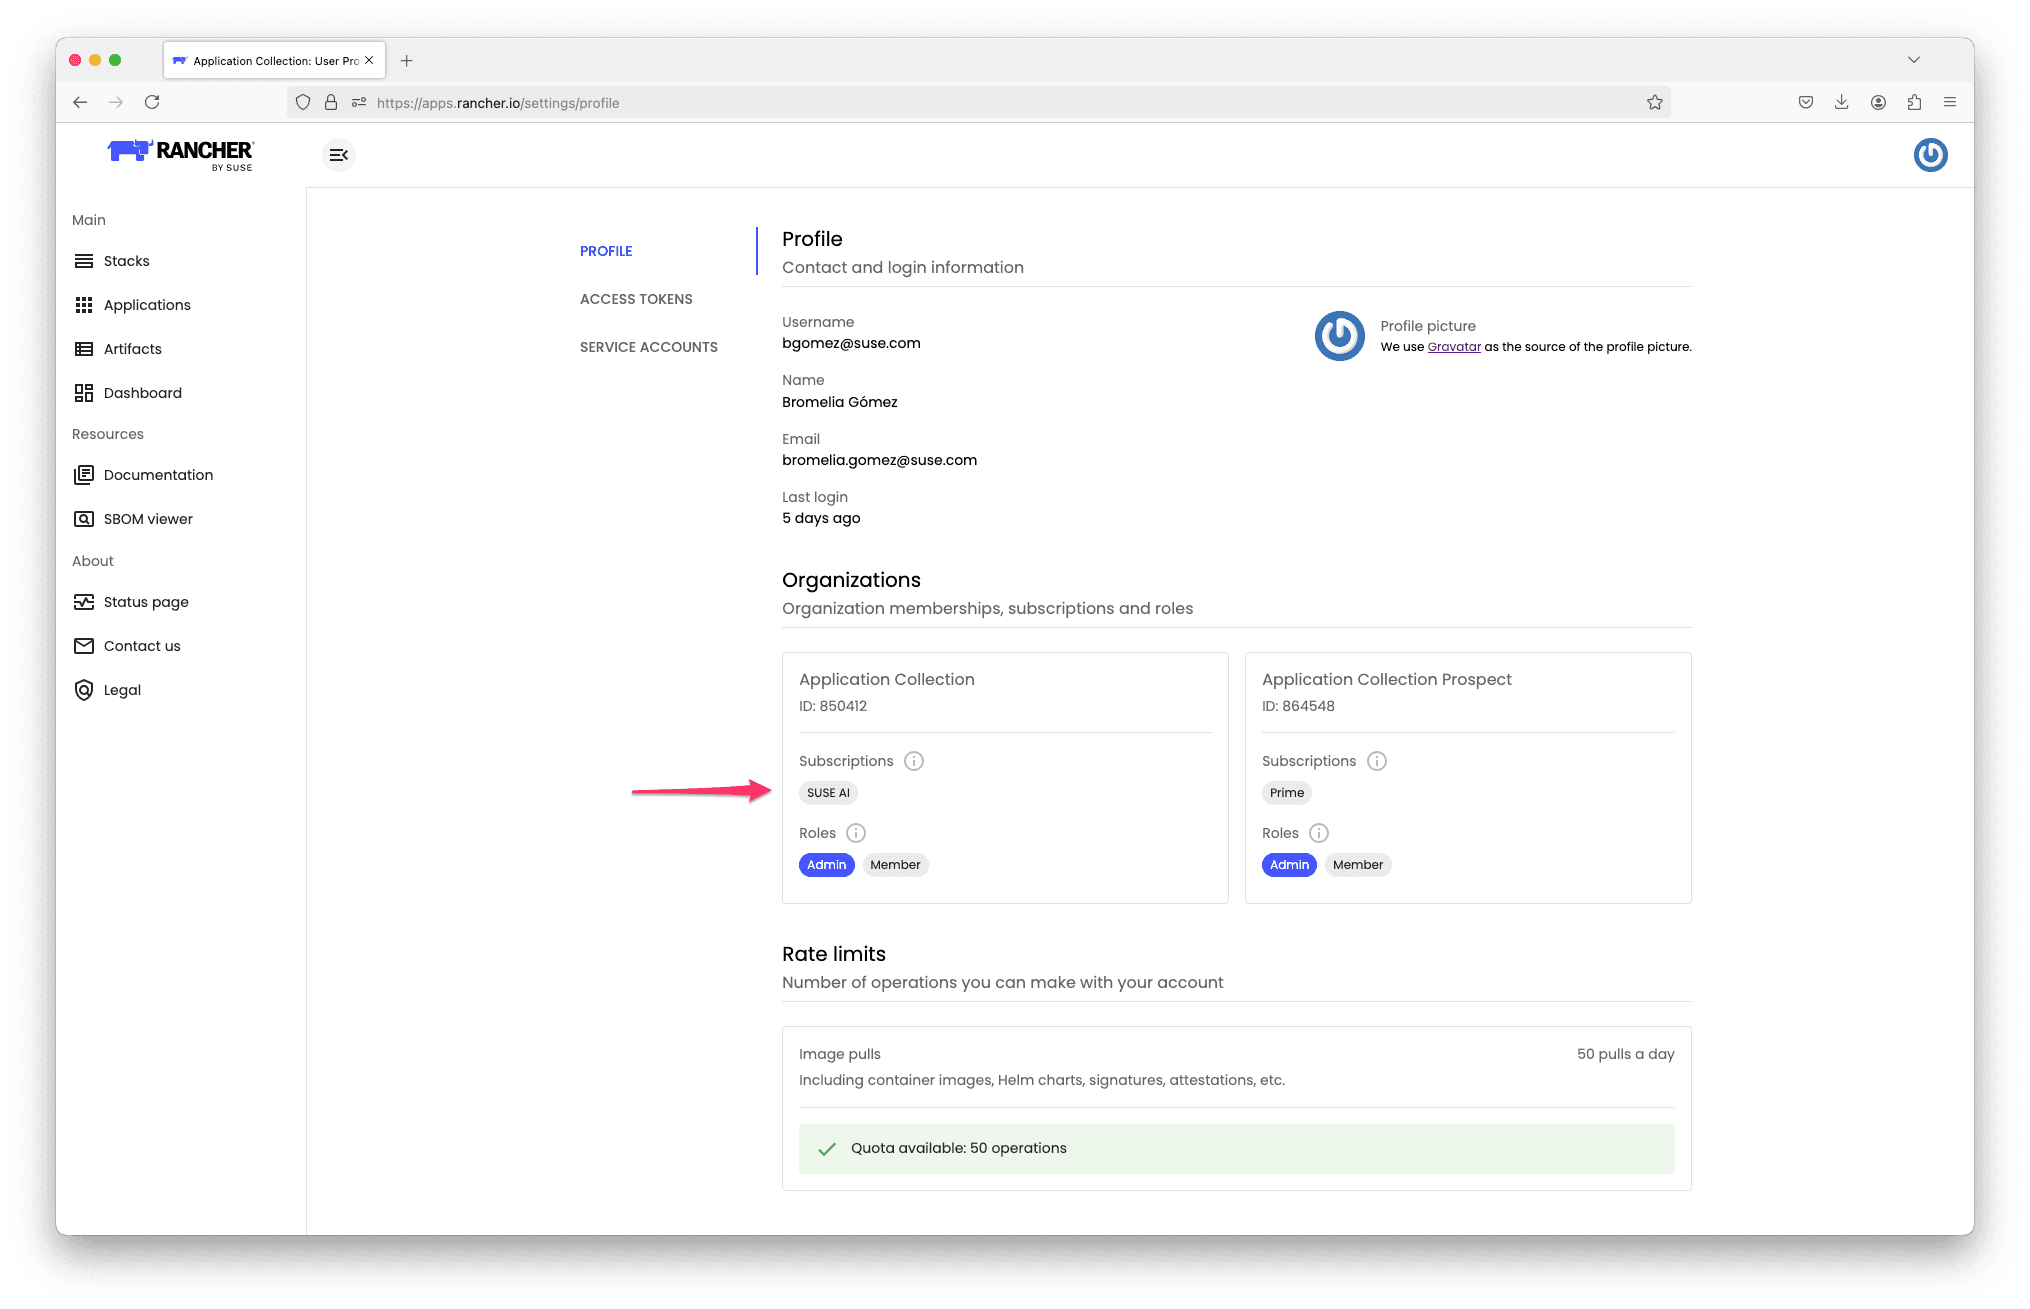View the Artifacts page
Image resolution: width=2030 pixels, height=1309 pixels.
click(x=132, y=349)
